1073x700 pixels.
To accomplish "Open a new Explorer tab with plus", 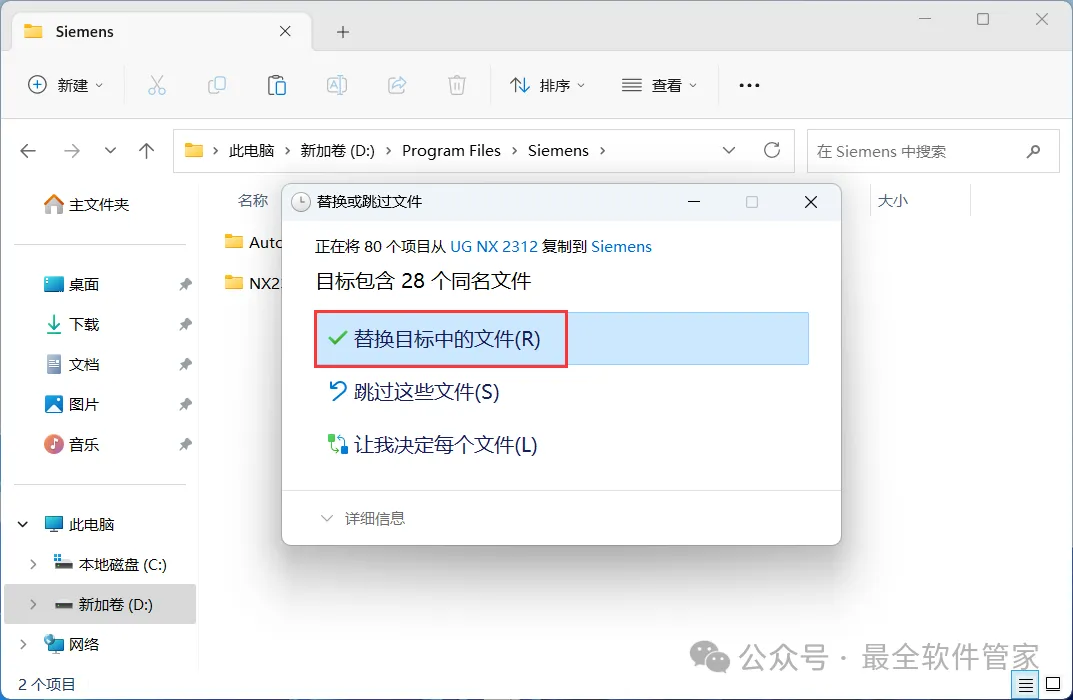I will tap(343, 31).
